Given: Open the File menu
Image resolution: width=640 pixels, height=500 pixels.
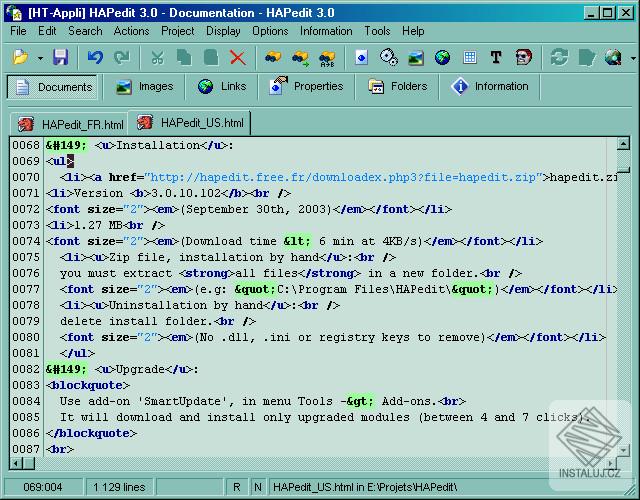Looking at the screenshot, I should pyautogui.click(x=18, y=31).
